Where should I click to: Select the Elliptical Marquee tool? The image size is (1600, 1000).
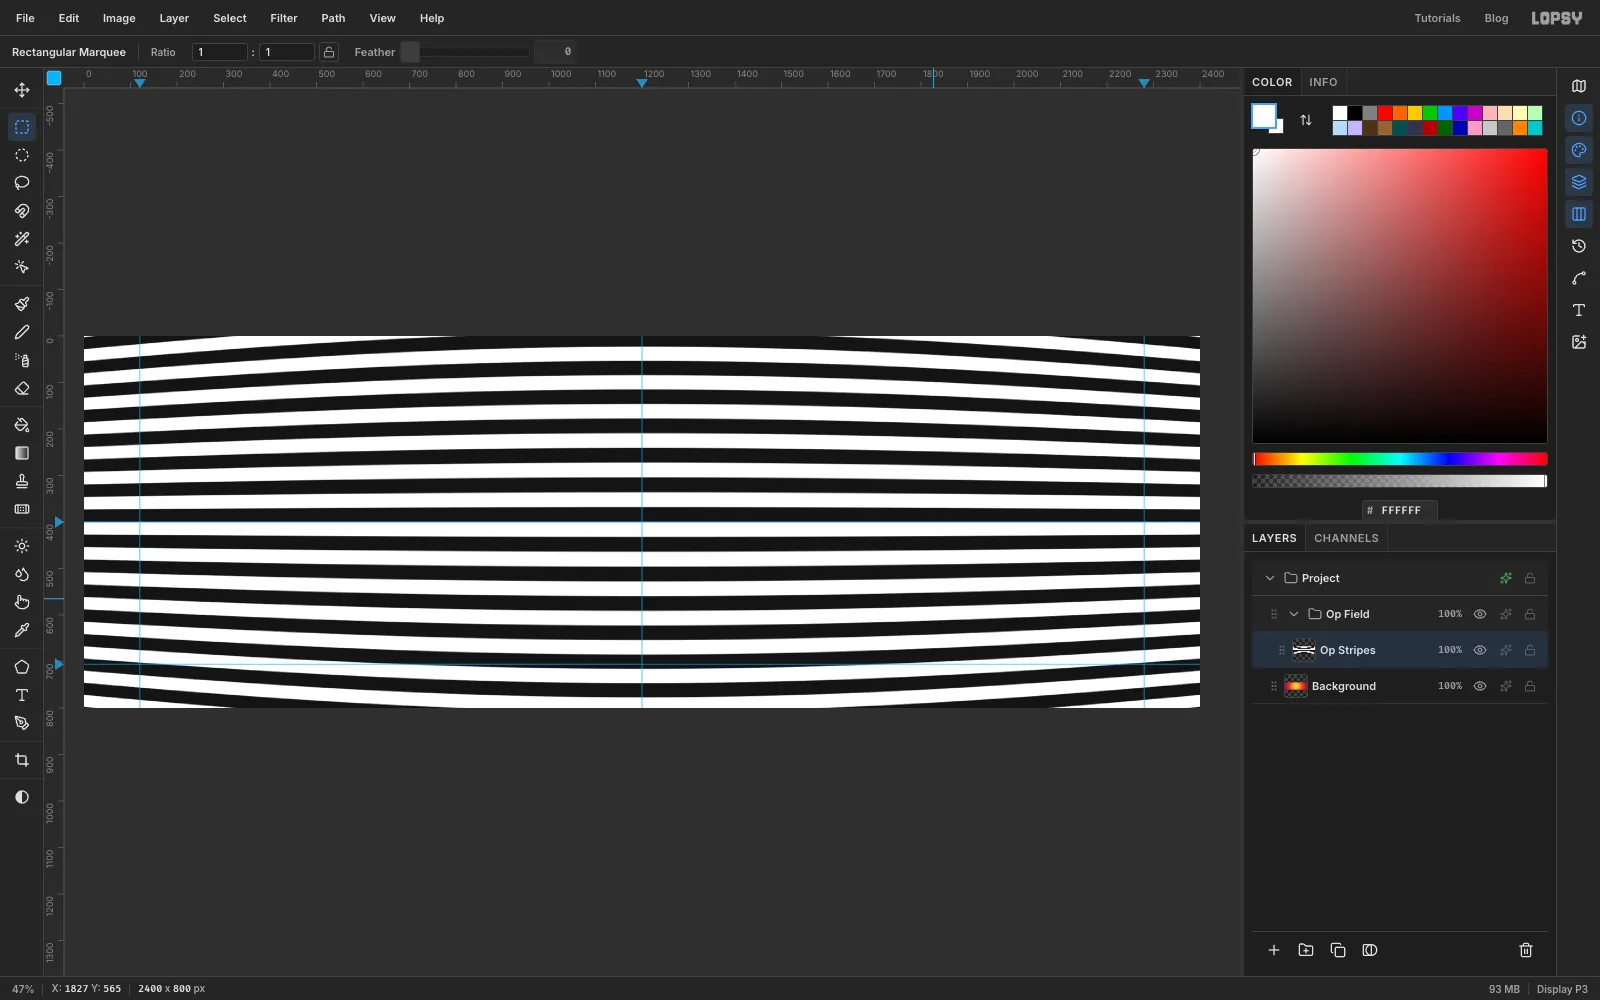coord(22,155)
